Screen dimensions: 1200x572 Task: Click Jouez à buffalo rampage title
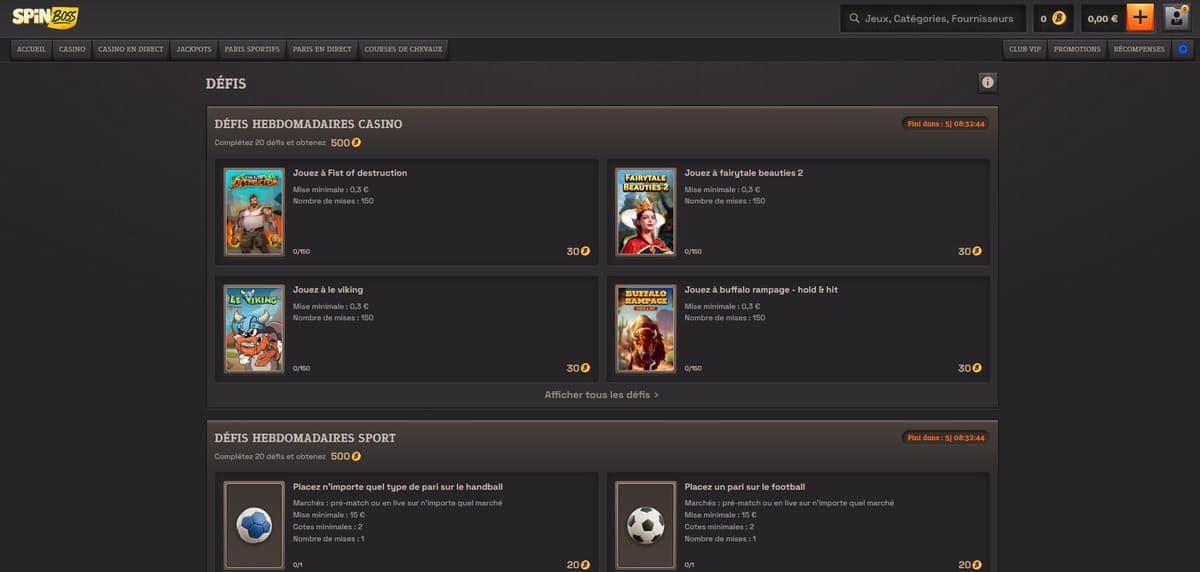761,290
